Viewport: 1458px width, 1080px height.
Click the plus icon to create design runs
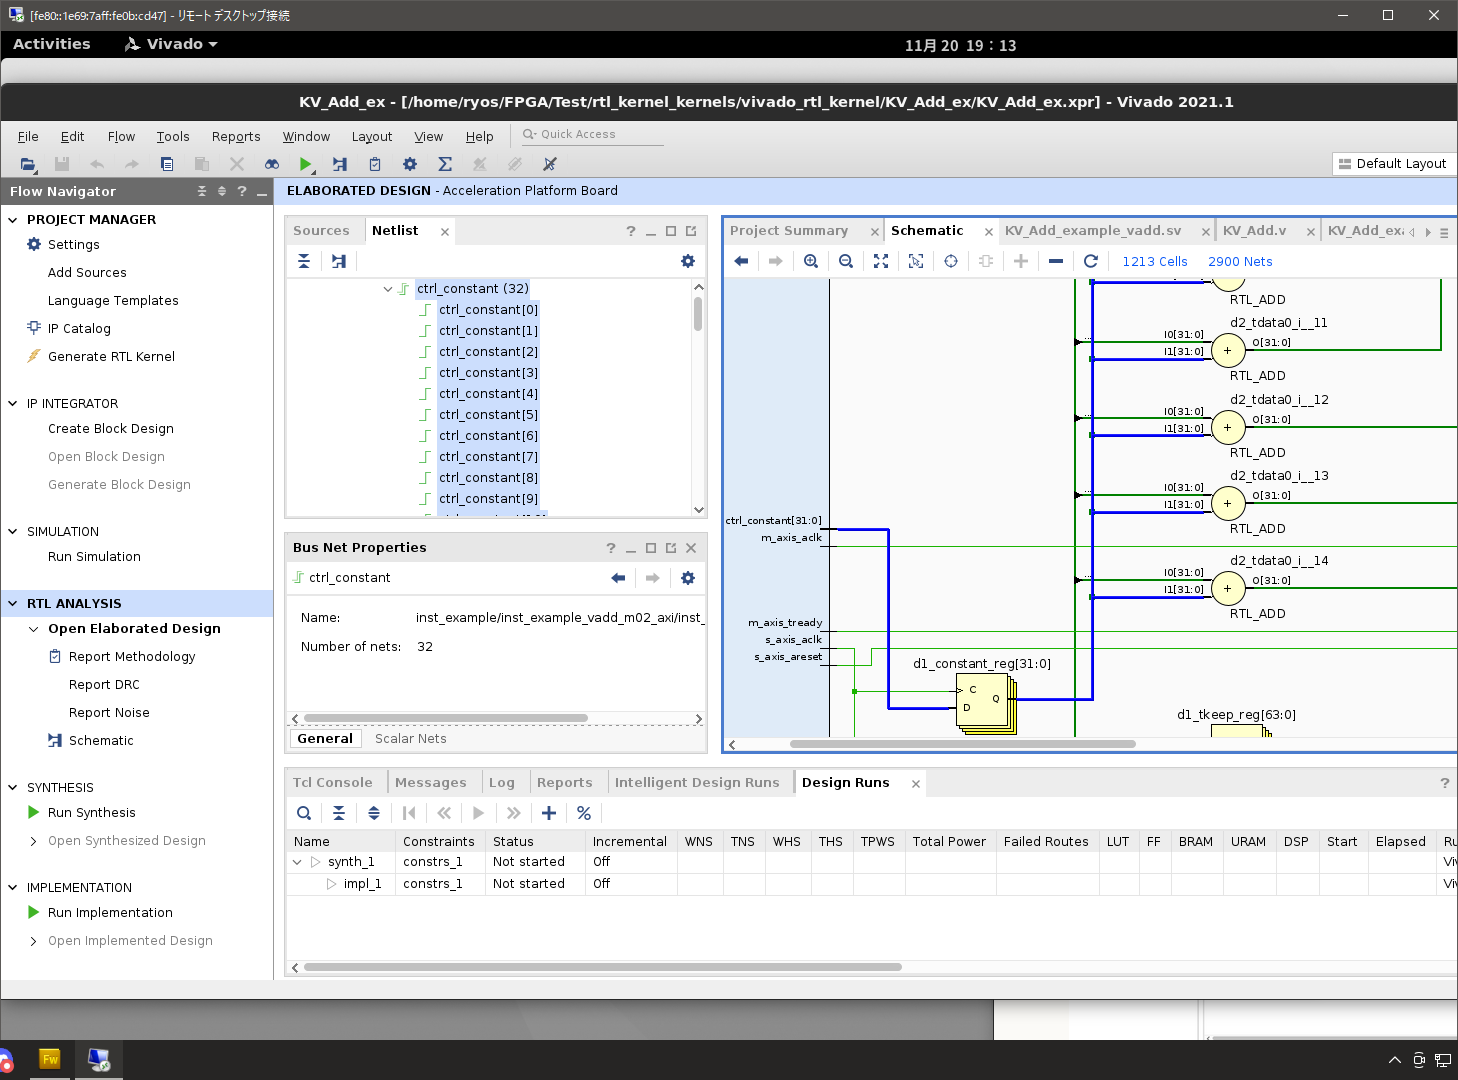point(549,813)
